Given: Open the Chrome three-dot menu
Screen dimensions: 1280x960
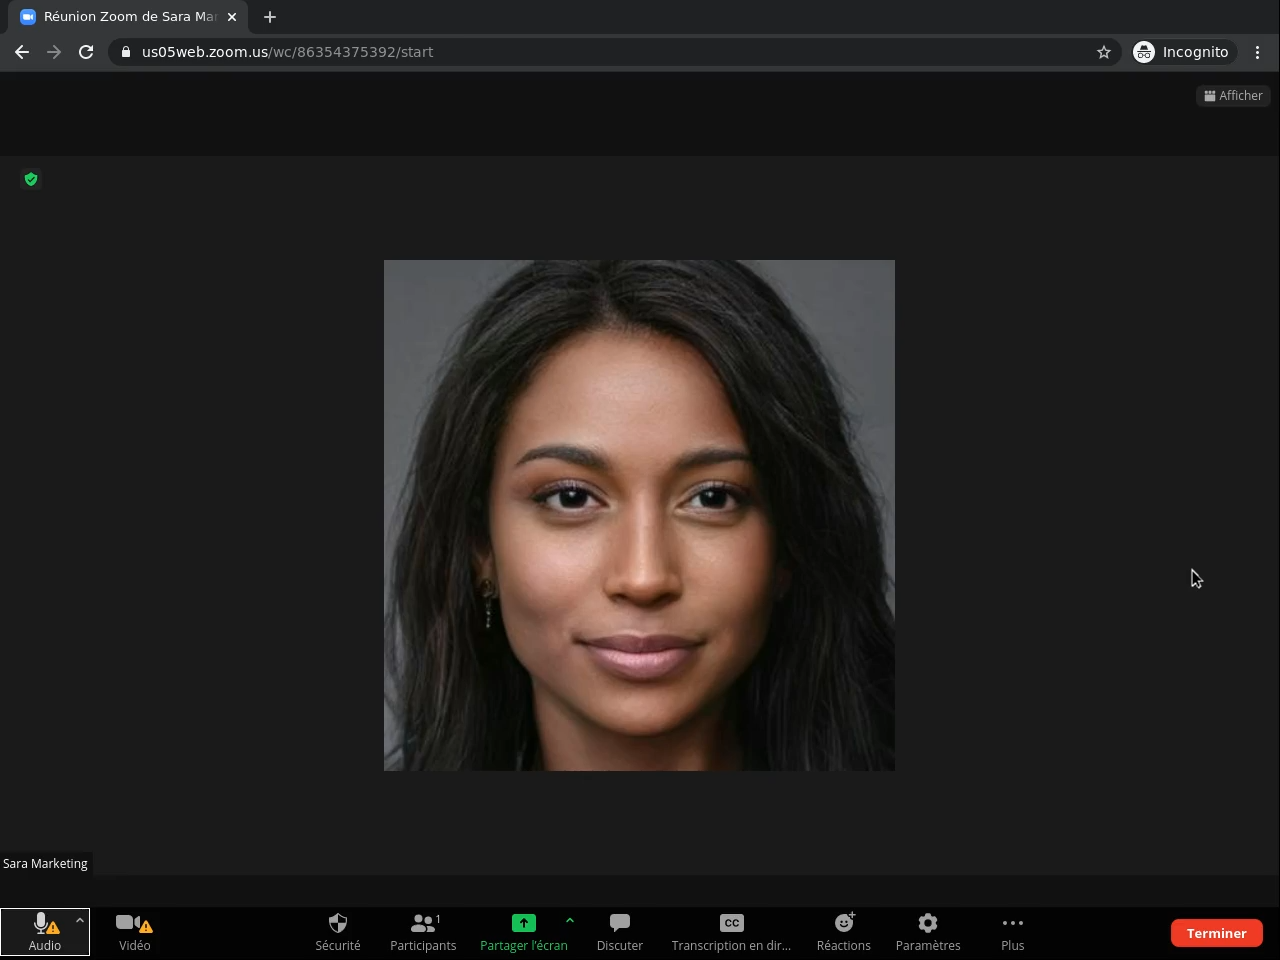Looking at the screenshot, I should (x=1258, y=52).
